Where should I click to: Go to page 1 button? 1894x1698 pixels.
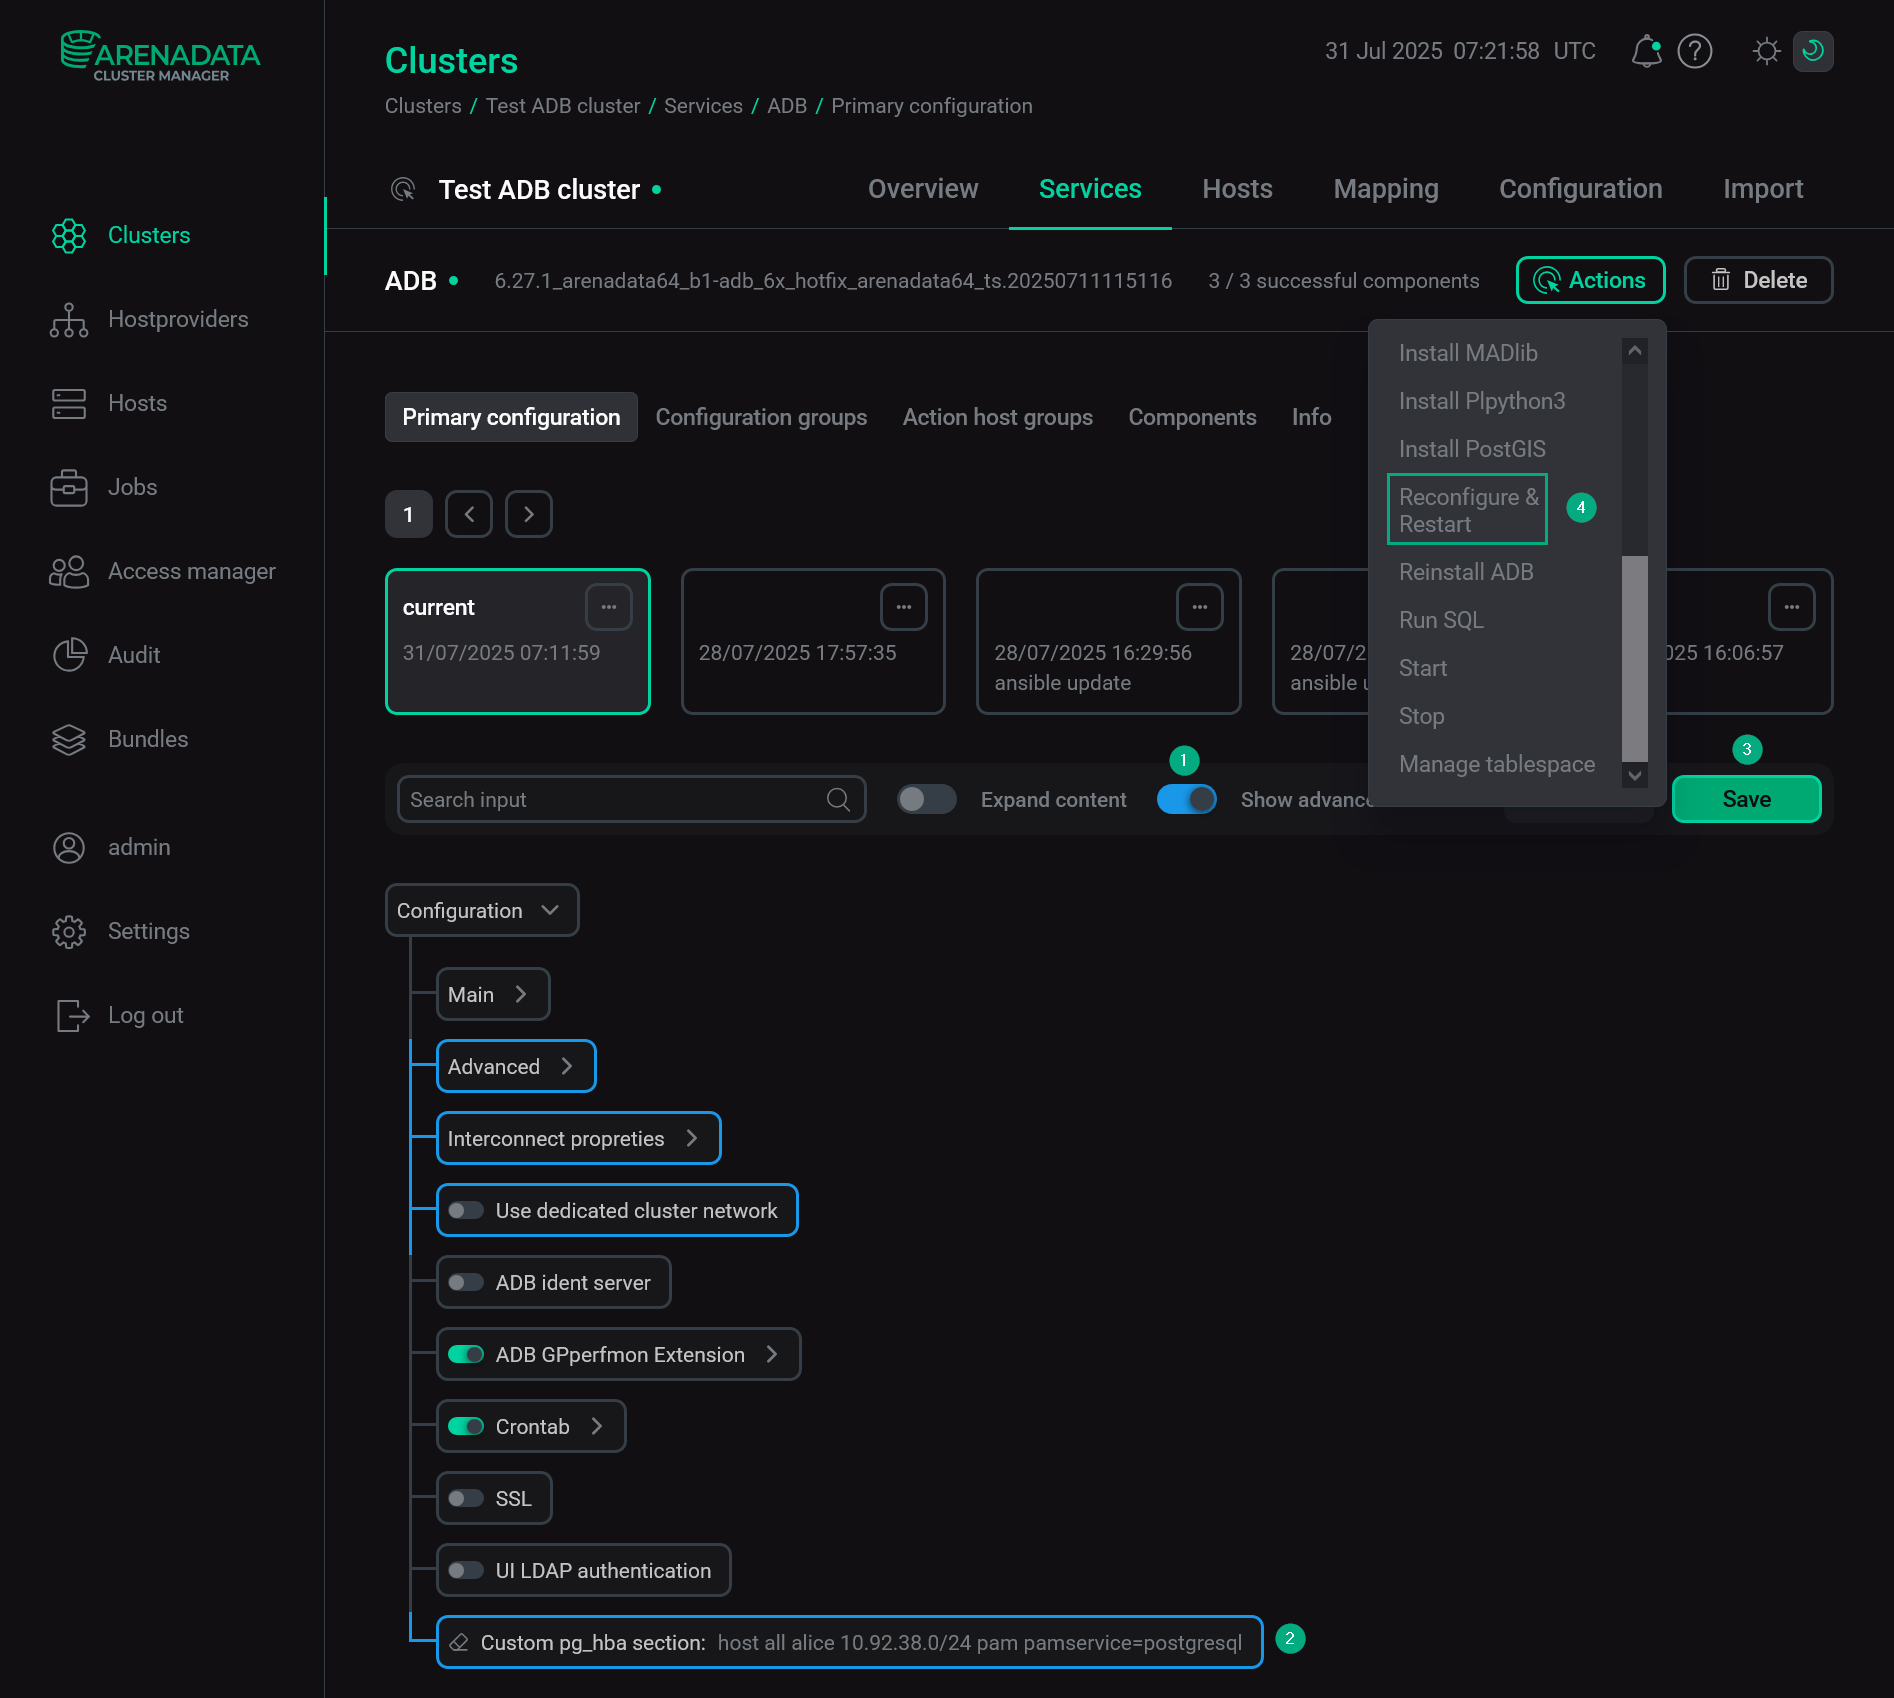408,514
